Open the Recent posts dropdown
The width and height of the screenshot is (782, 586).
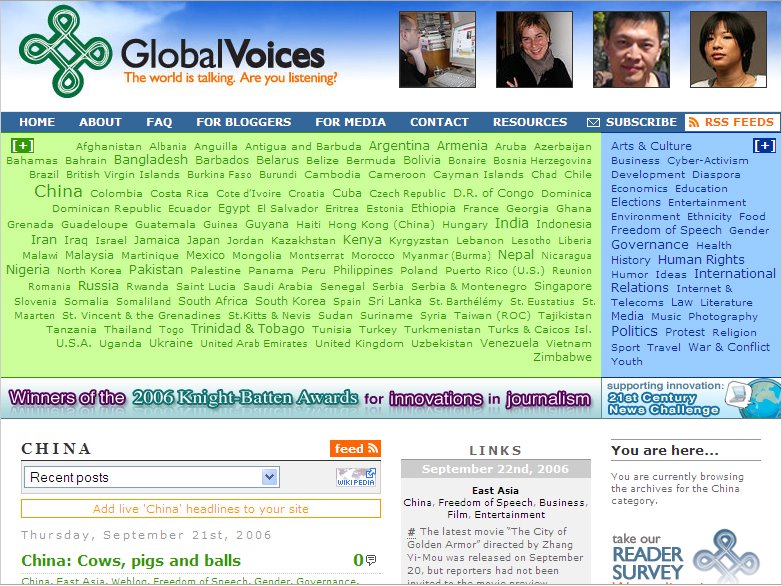[152, 477]
